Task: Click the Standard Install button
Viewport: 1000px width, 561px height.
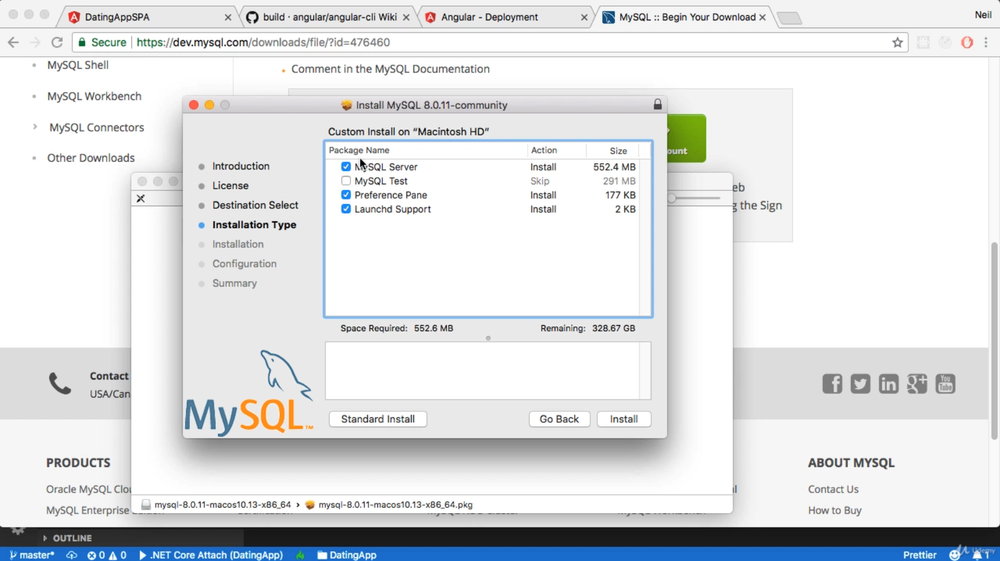Action: click(x=378, y=419)
